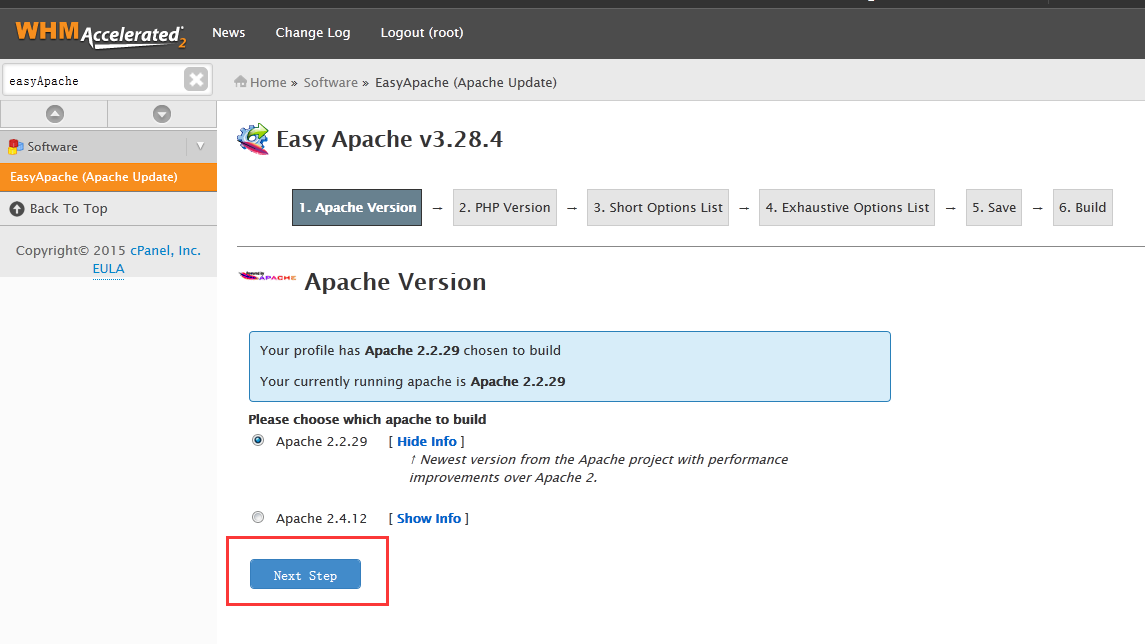Click the Next Step button
1145x644 pixels.
[x=305, y=574]
